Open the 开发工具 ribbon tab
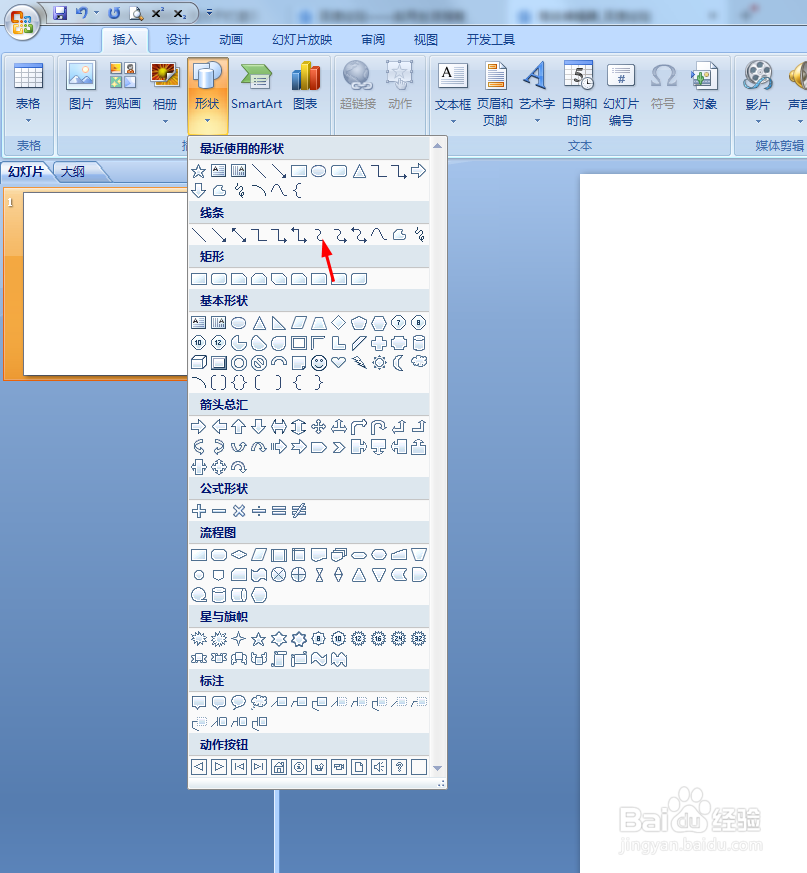This screenshot has height=873, width=807. [491, 40]
